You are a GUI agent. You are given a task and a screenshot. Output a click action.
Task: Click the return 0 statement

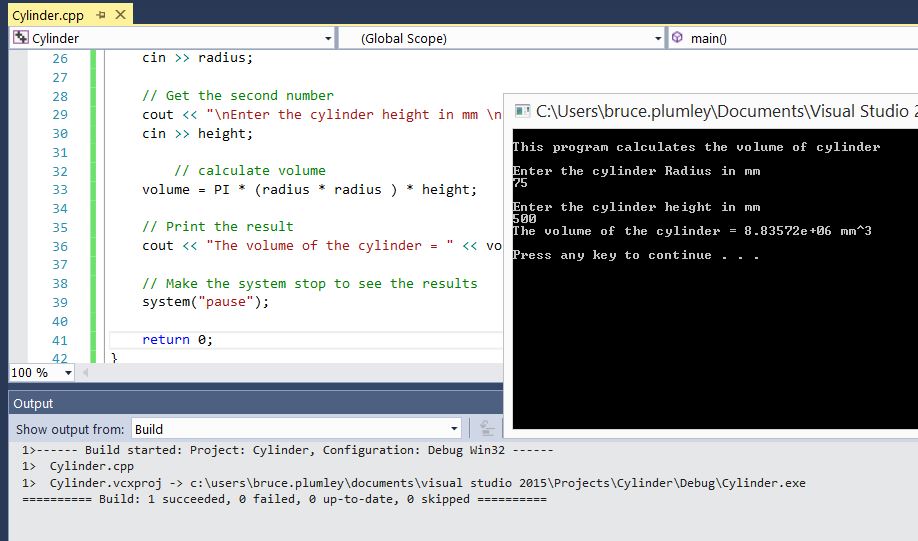177,339
